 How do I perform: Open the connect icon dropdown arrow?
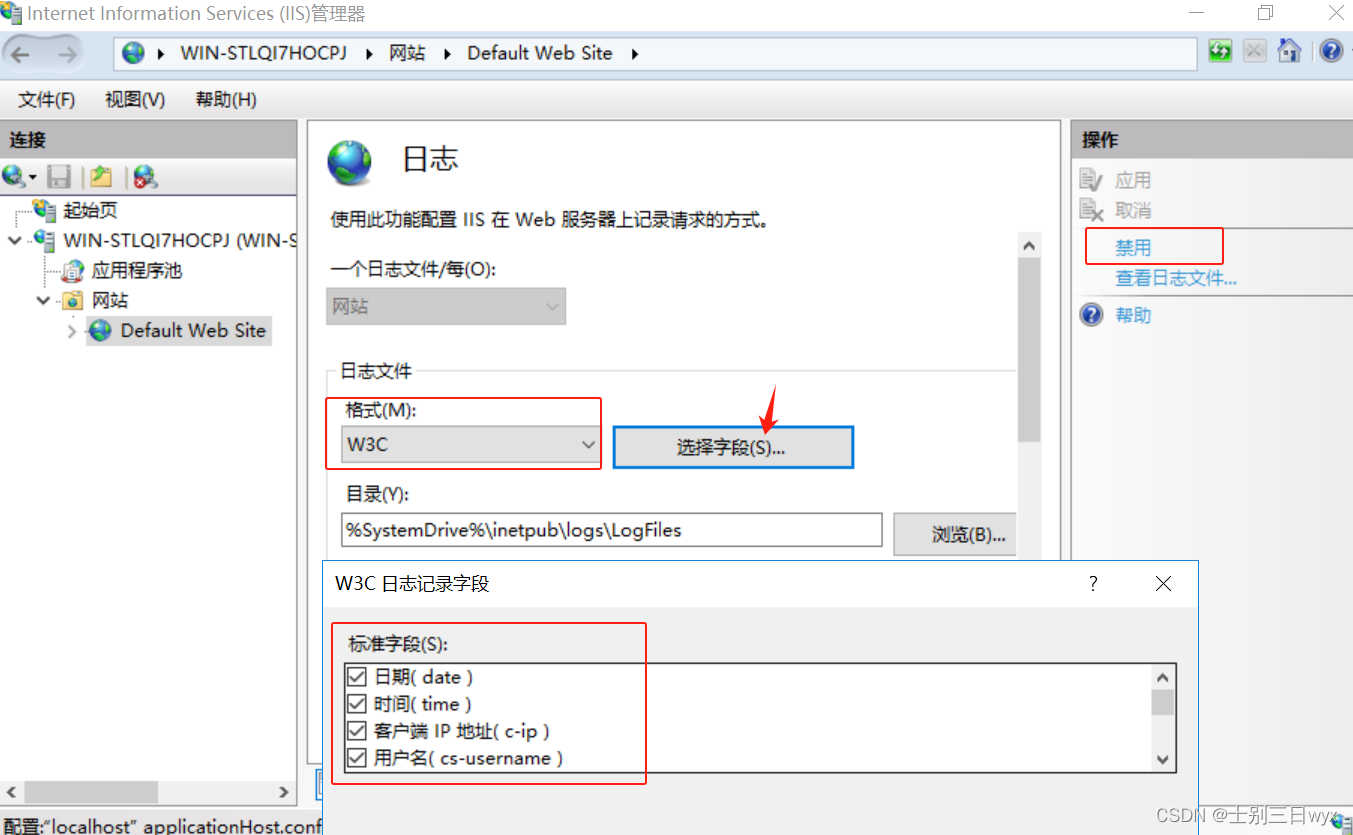(x=33, y=178)
